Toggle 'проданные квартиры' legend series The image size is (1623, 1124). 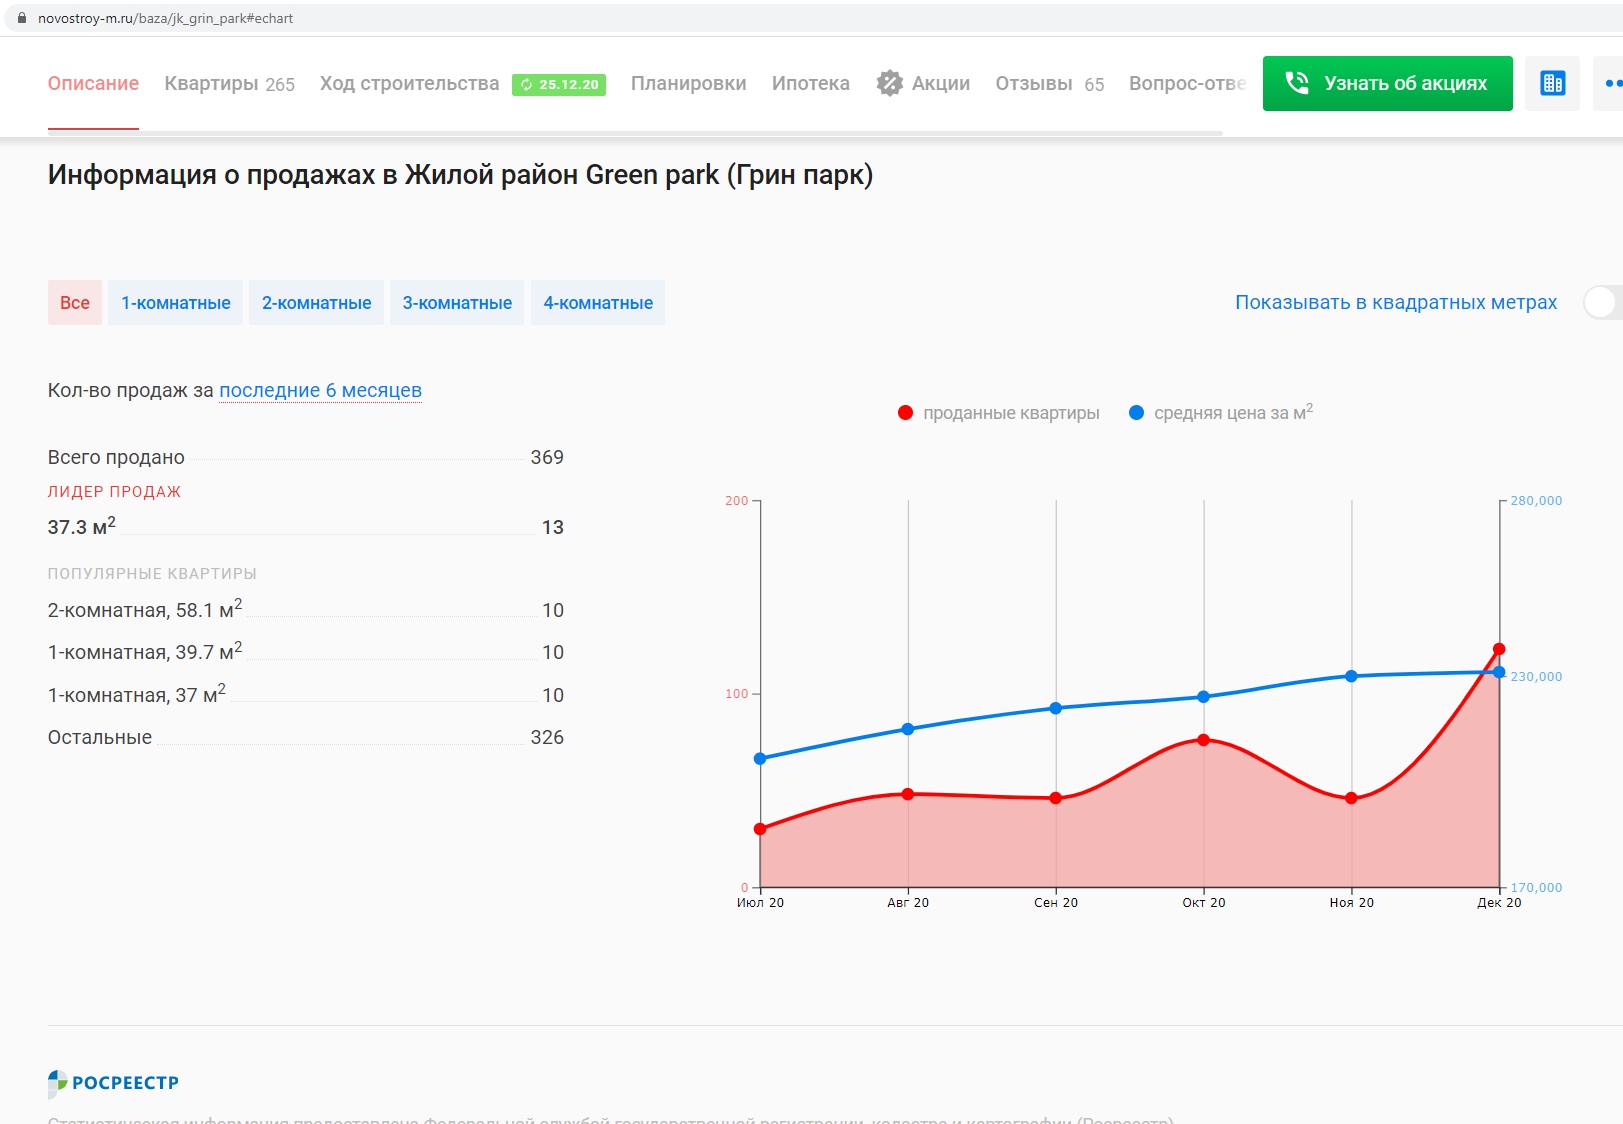click(x=999, y=413)
